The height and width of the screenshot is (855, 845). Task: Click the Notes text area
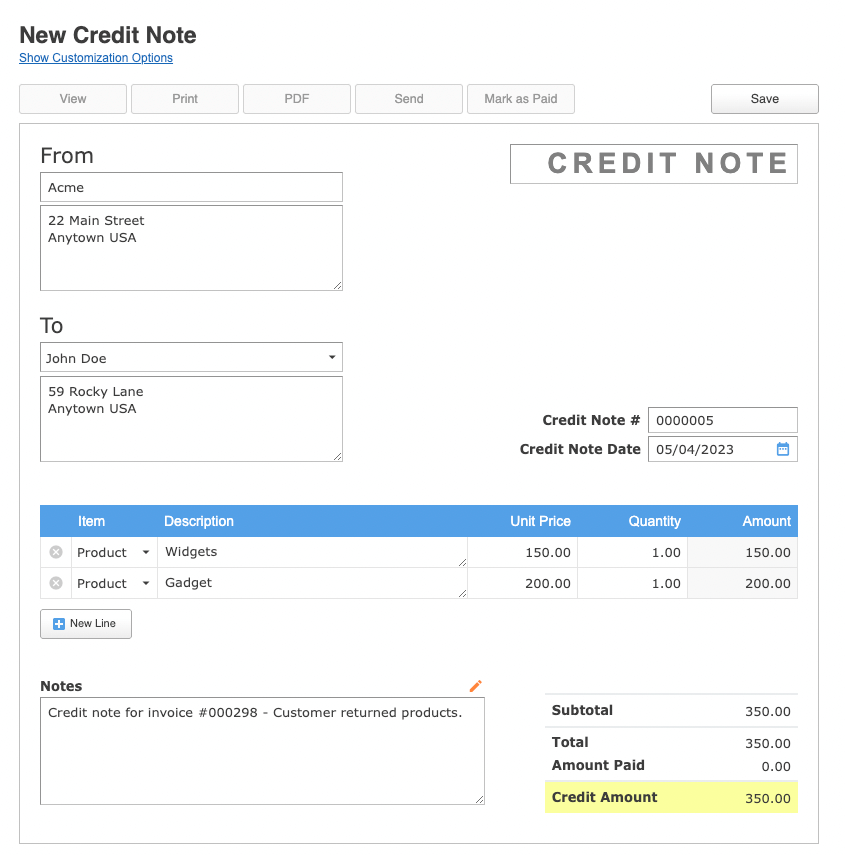(x=262, y=751)
